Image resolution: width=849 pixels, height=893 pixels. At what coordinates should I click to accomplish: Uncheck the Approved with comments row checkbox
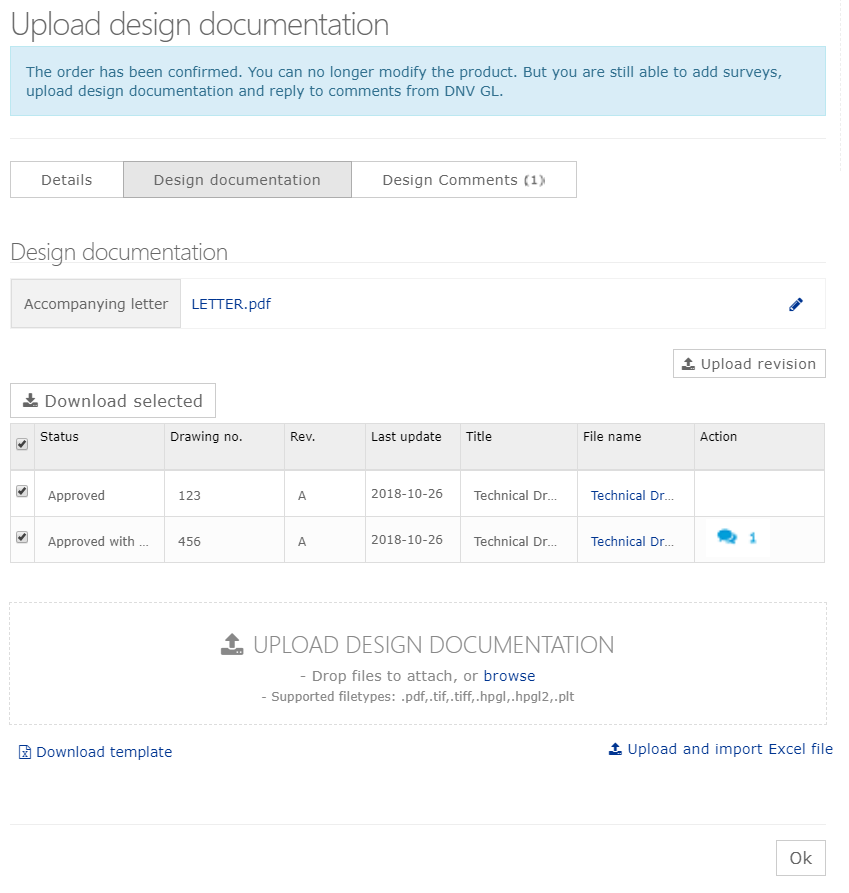pyautogui.click(x=22, y=534)
